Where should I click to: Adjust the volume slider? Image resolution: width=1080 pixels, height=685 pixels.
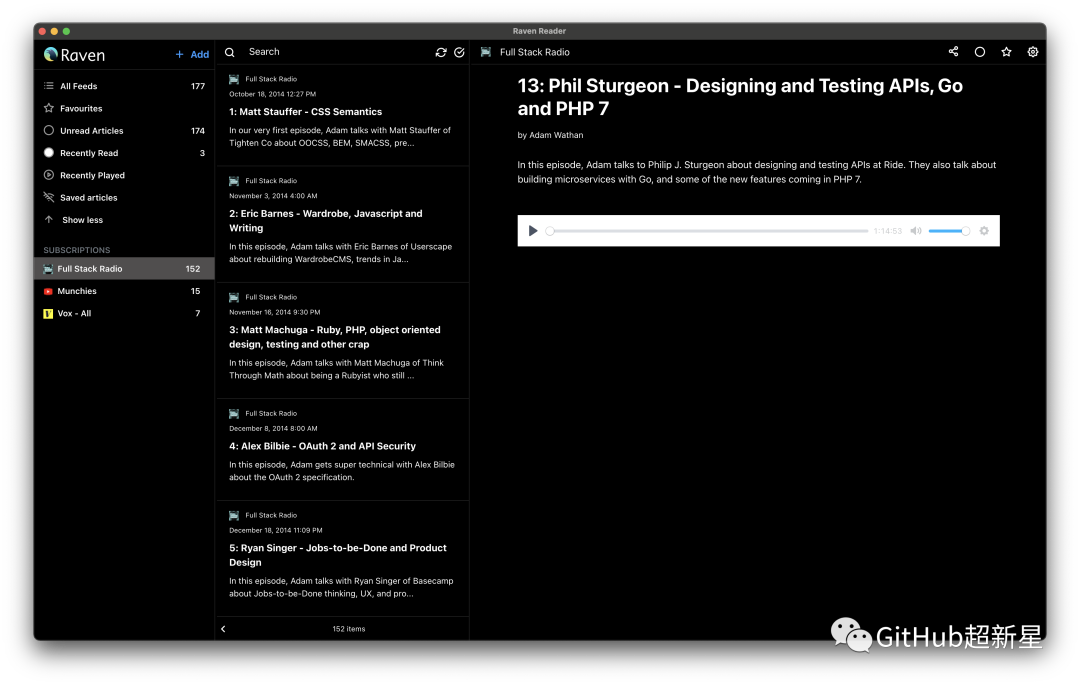point(949,231)
